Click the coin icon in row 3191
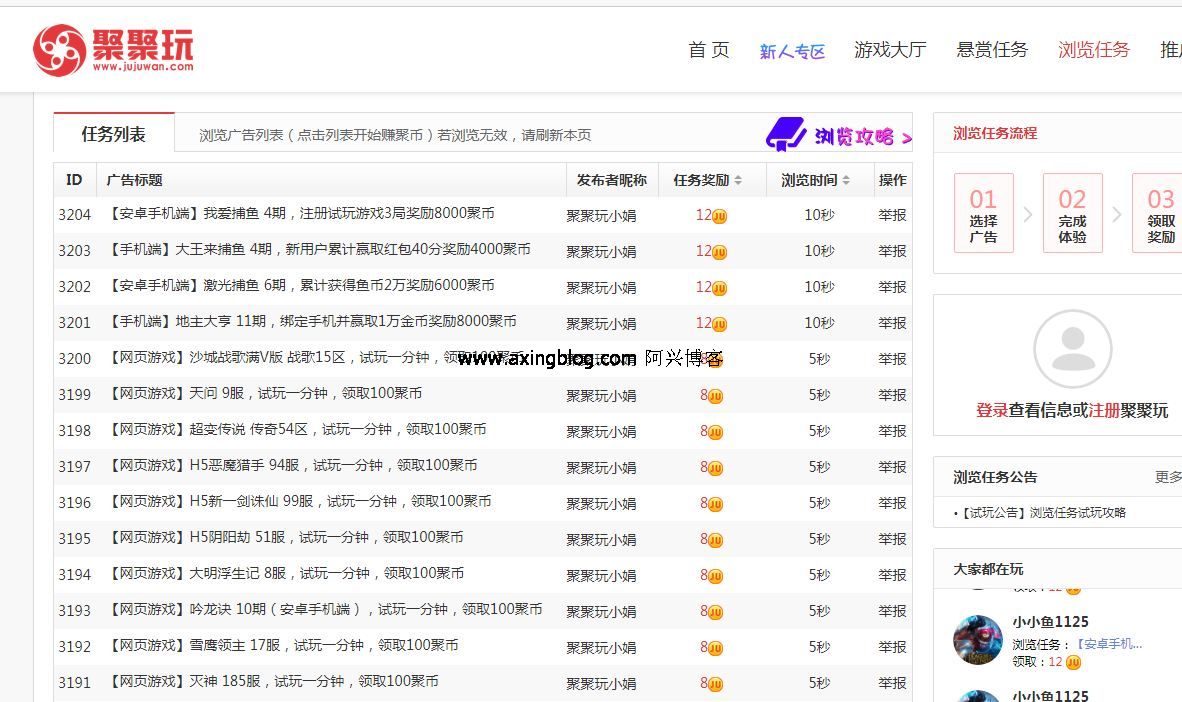 click(x=715, y=684)
